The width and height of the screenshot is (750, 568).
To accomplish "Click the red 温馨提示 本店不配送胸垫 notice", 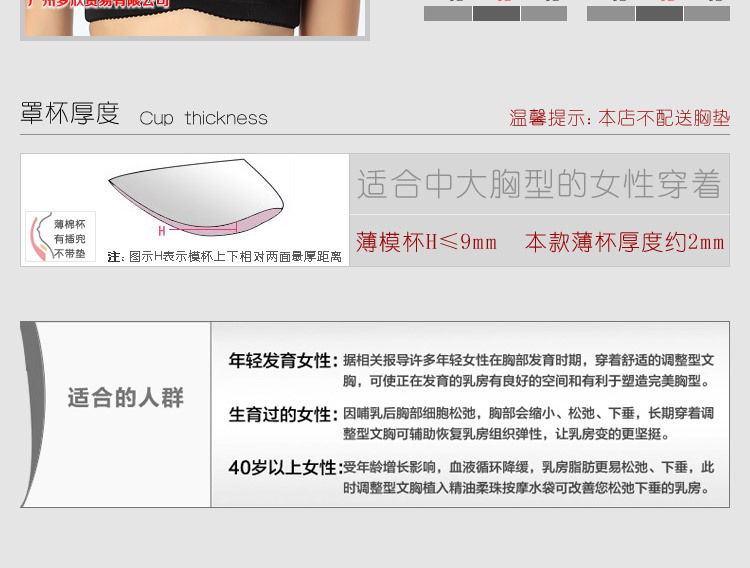I will click(619, 118).
